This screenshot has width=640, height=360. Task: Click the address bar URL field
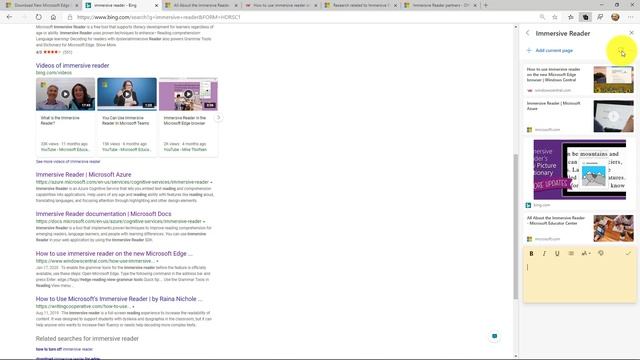[302, 17]
